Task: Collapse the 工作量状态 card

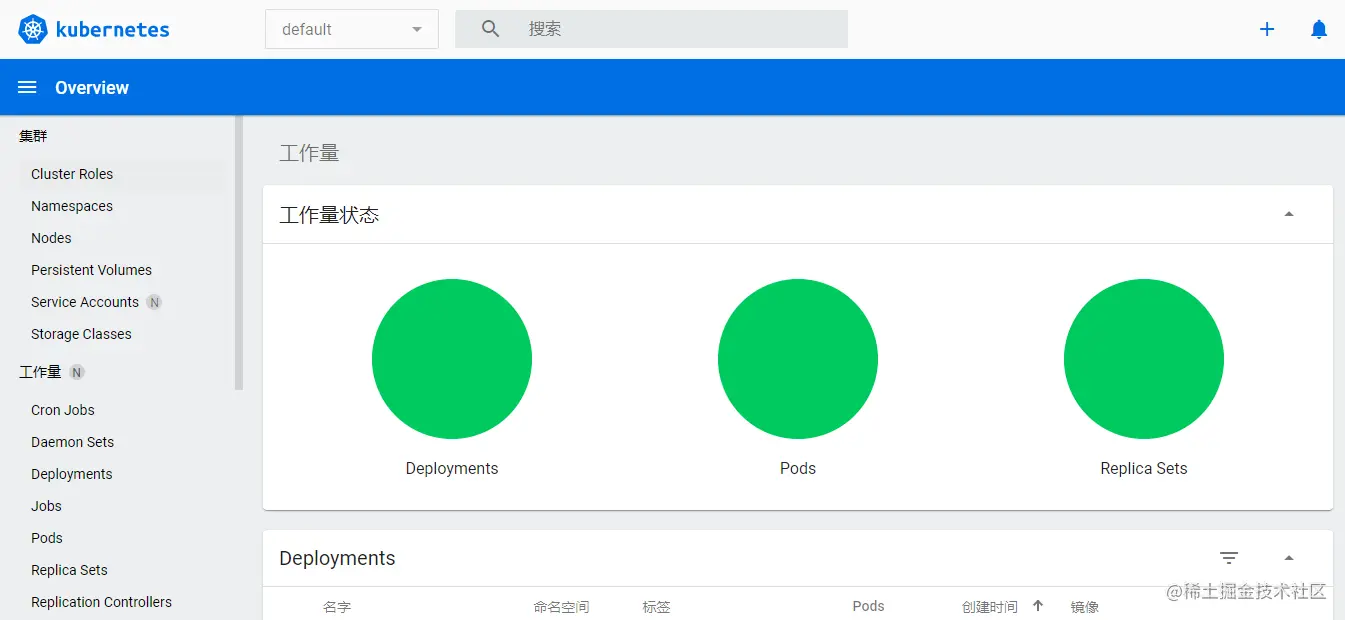Action: point(1289,214)
